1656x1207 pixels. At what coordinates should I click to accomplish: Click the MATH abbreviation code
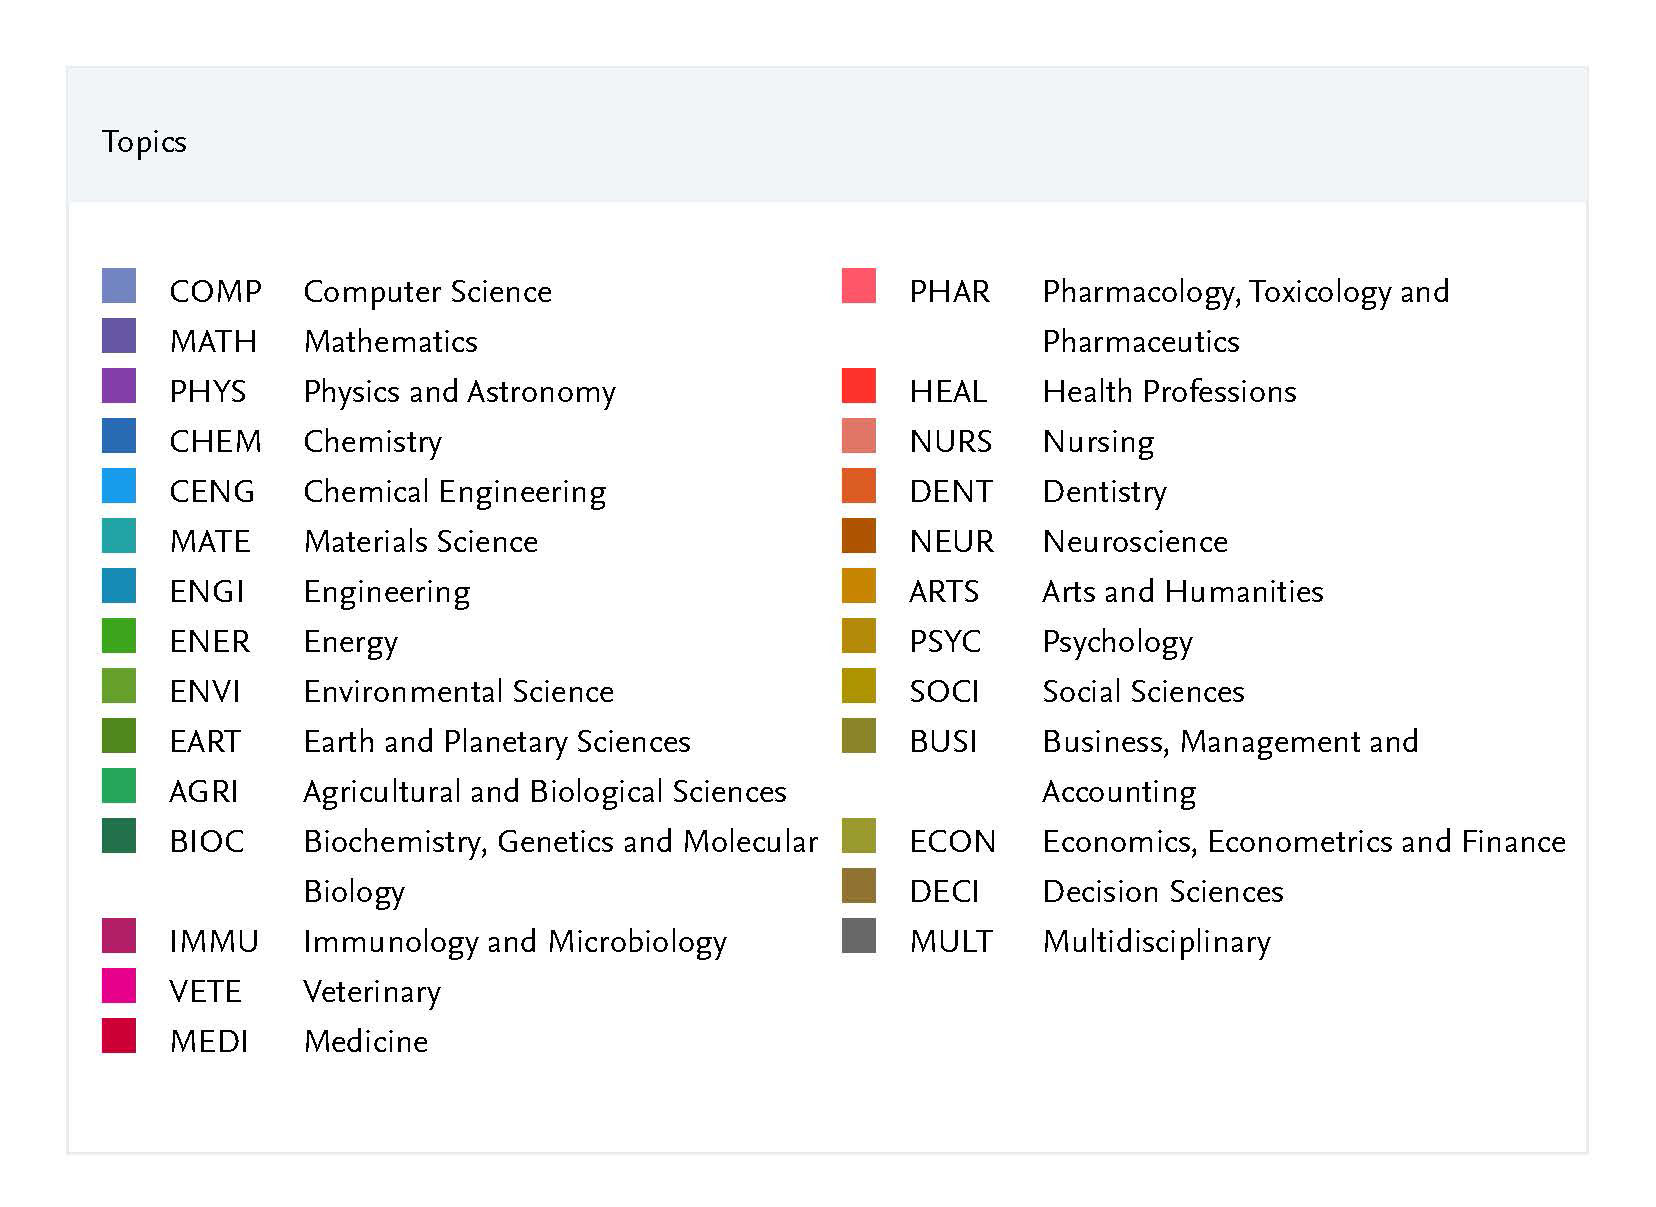click(213, 342)
